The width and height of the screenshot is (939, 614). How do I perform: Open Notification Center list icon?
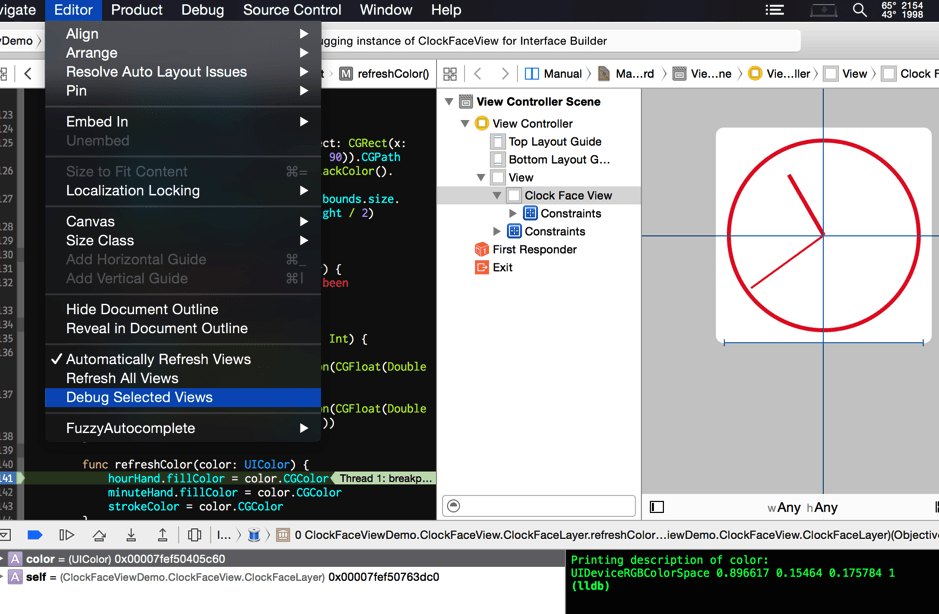pos(775,10)
